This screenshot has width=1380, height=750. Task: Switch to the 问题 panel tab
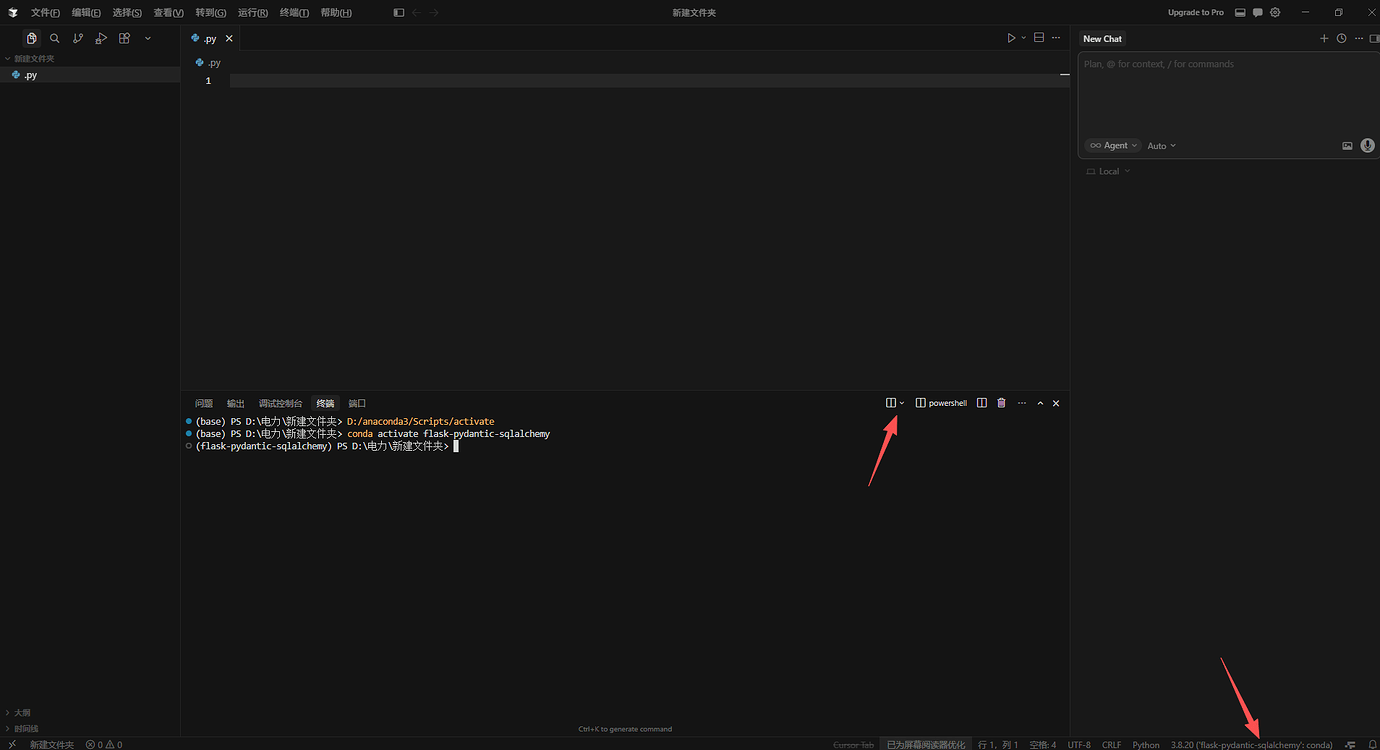click(x=204, y=403)
